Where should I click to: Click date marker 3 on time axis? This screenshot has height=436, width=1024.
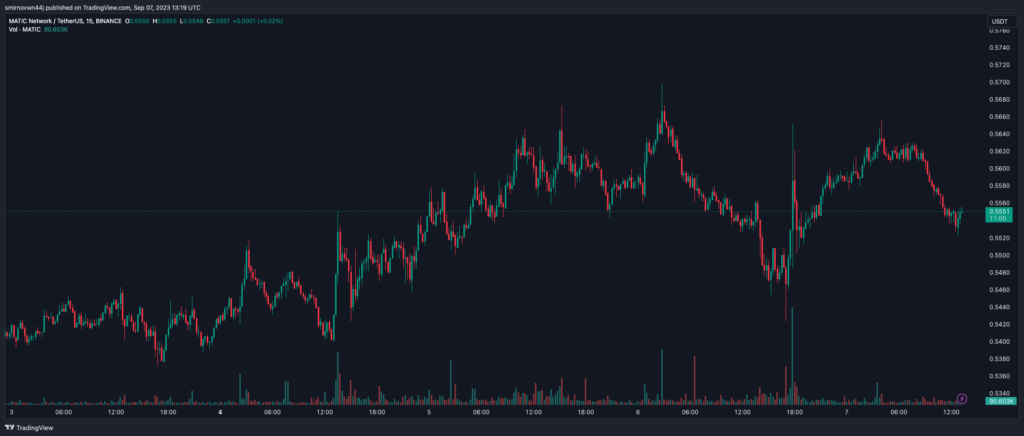(x=11, y=412)
